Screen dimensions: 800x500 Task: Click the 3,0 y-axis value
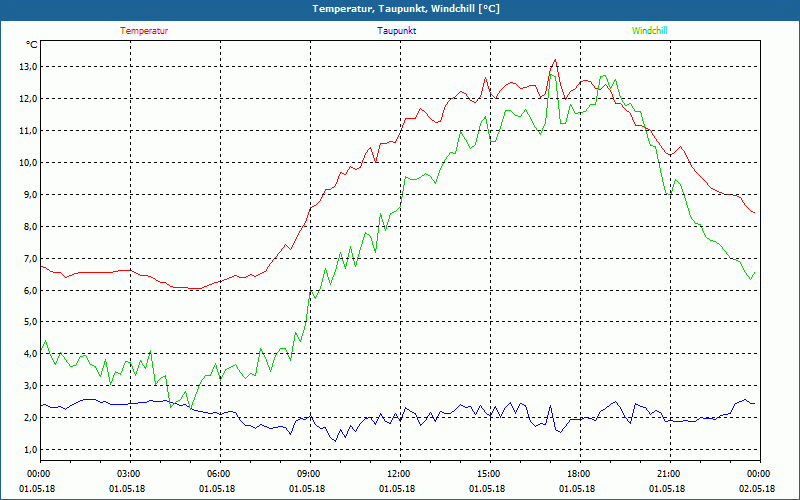(x=31, y=386)
